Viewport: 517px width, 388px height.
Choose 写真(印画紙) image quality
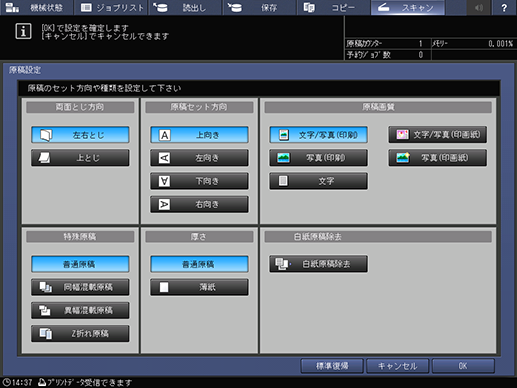coord(438,158)
